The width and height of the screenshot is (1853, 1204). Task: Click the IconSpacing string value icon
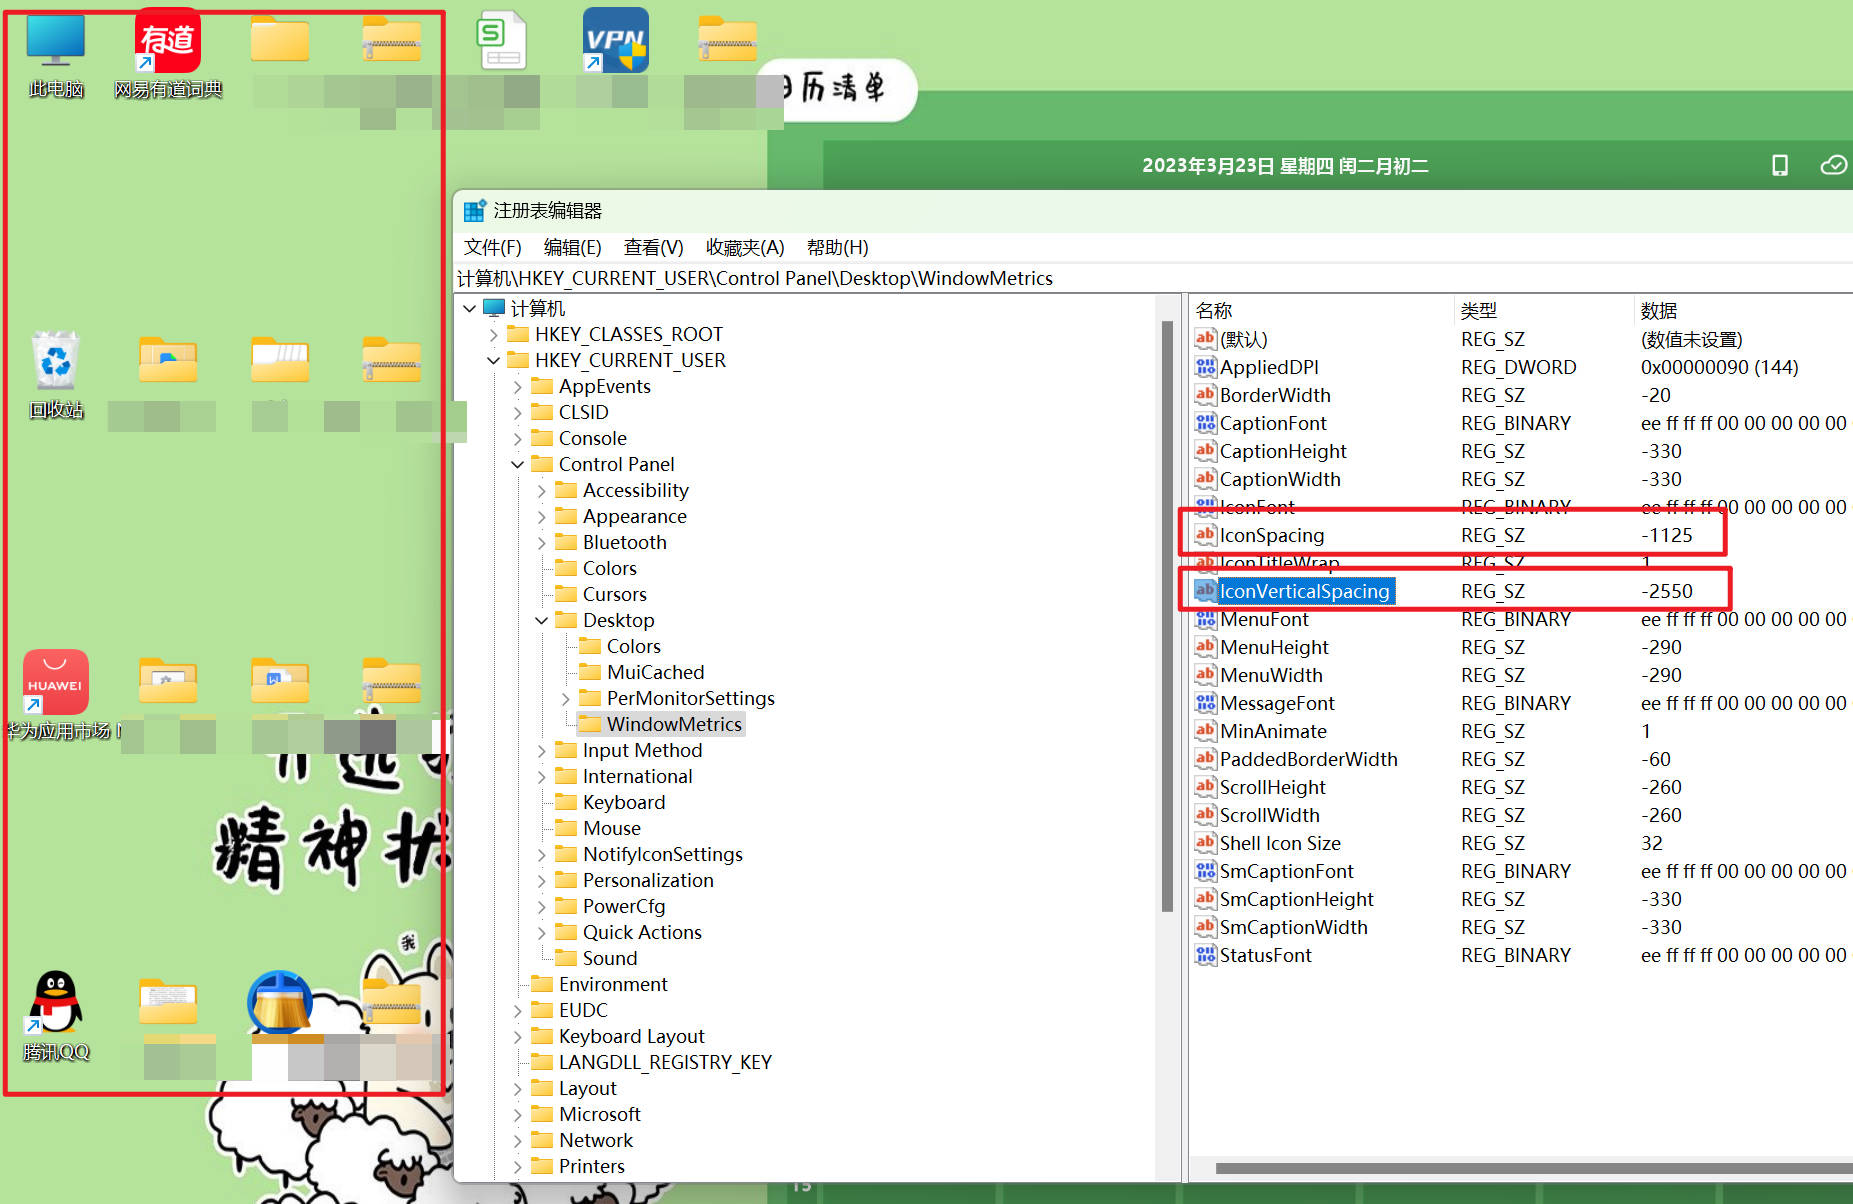tap(1206, 535)
